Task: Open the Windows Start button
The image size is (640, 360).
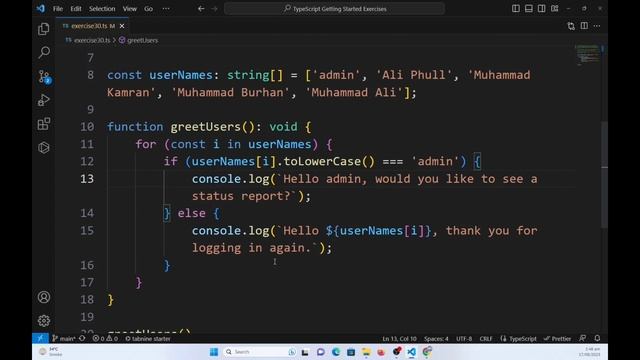Action: 213,352
